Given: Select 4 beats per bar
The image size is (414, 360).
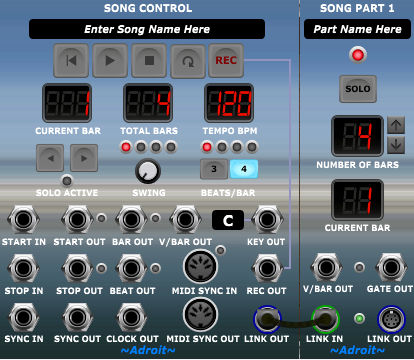Looking at the screenshot, I should click(x=244, y=169).
